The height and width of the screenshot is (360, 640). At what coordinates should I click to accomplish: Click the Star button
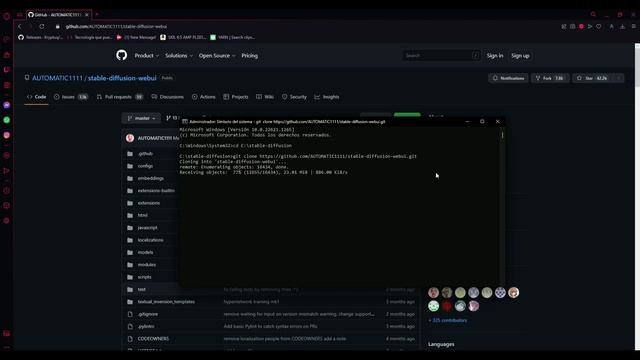pos(593,78)
